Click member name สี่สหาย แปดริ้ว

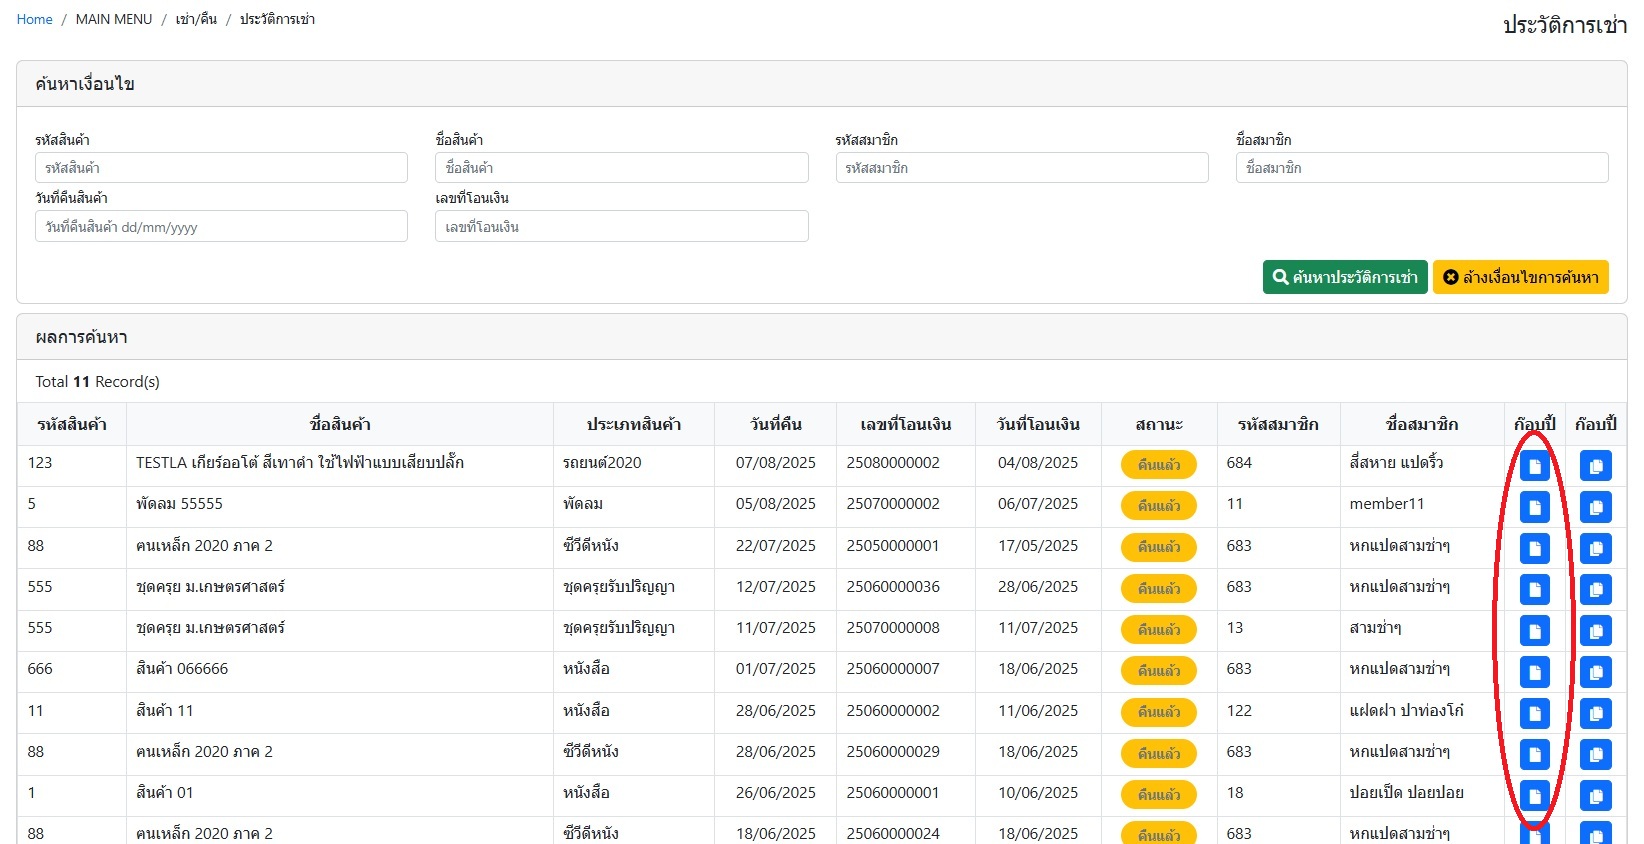(x=1397, y=462)
